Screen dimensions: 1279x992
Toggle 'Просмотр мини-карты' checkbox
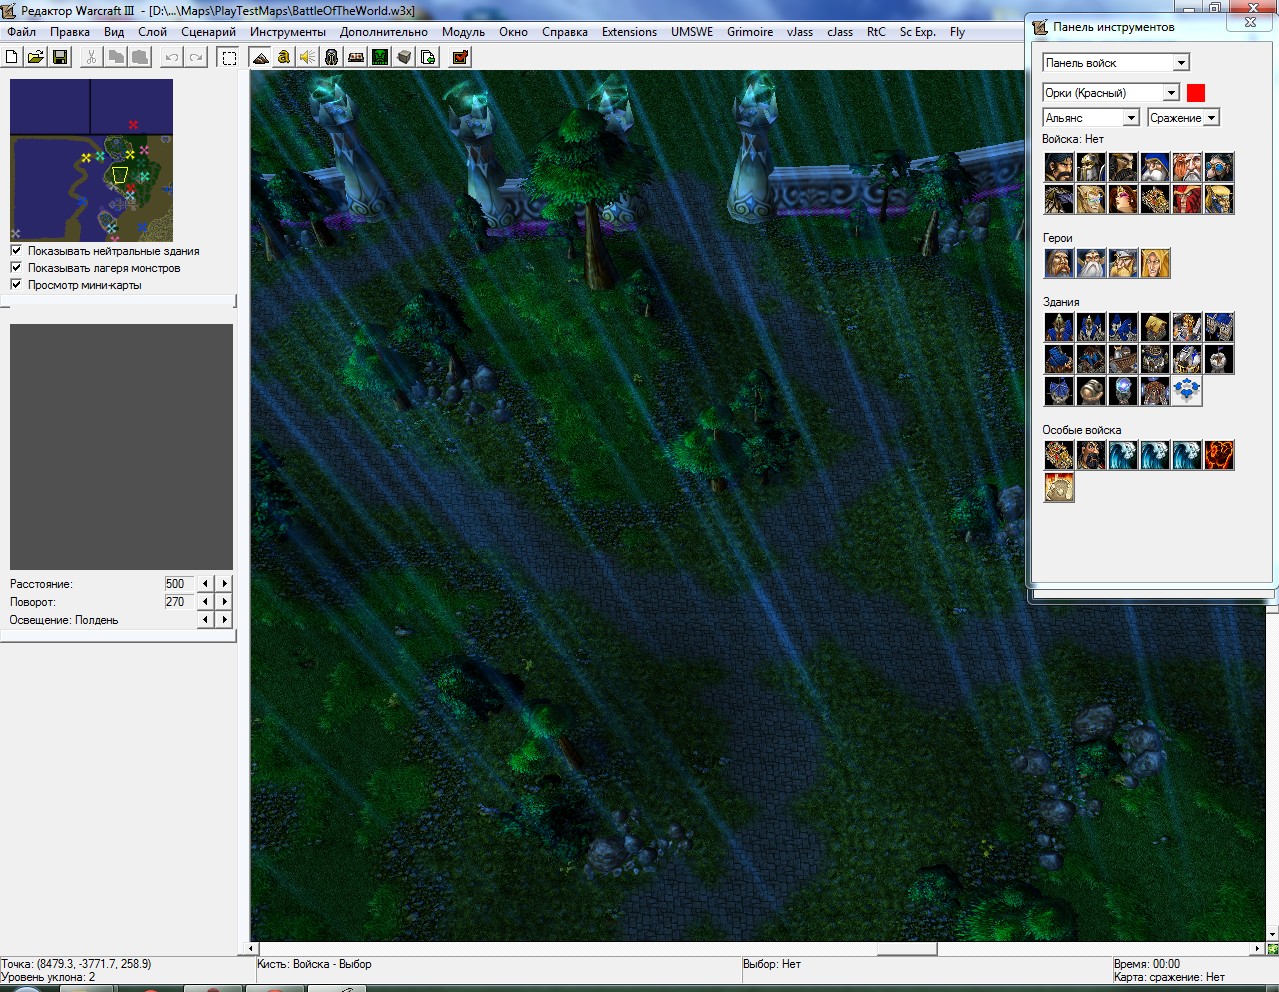(16, 285)
